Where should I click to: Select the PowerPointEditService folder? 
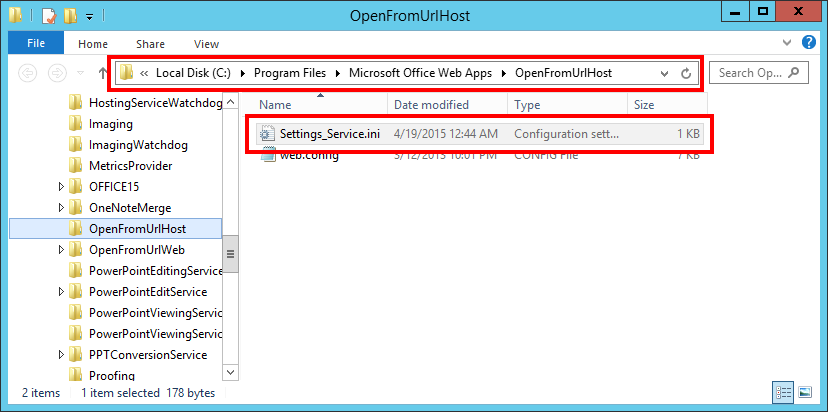[148, 292]
